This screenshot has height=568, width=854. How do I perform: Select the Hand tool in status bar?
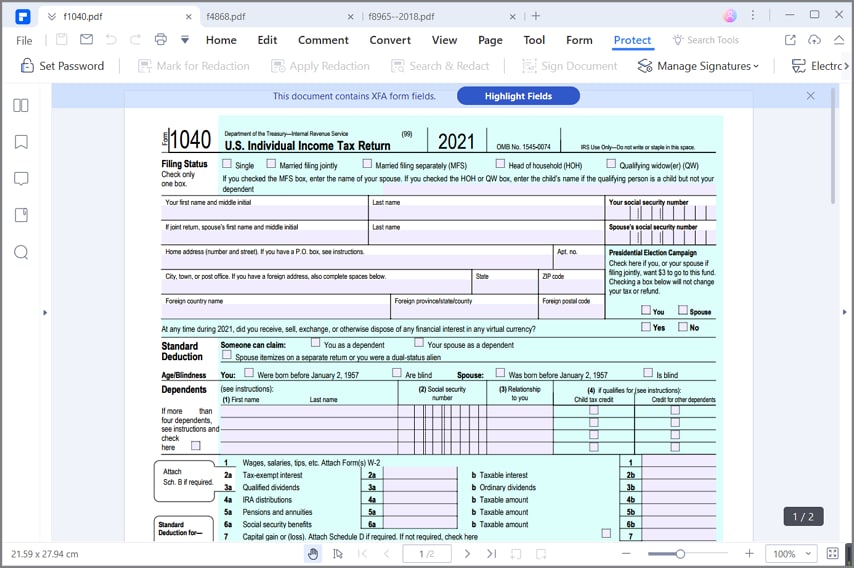[x=313, y=554]
